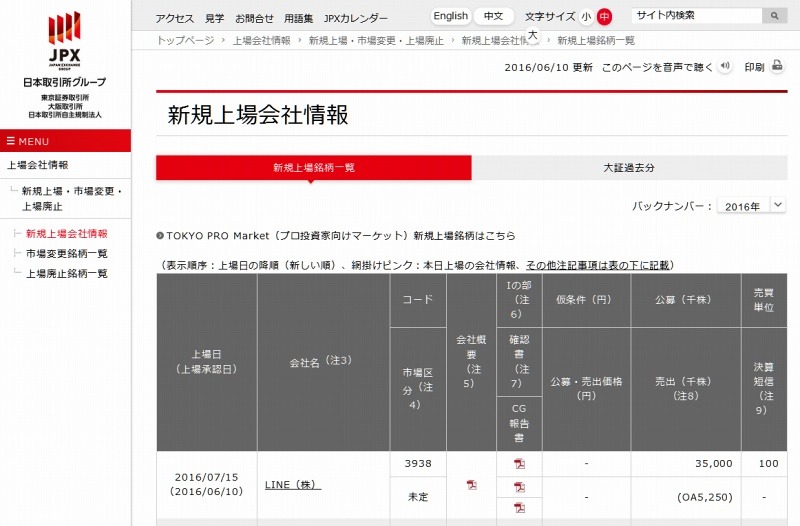Image resolution: width=800 pixels, height=526 pixels.
Task: Click このページを音声で聴く link
Action: point(657,67)
